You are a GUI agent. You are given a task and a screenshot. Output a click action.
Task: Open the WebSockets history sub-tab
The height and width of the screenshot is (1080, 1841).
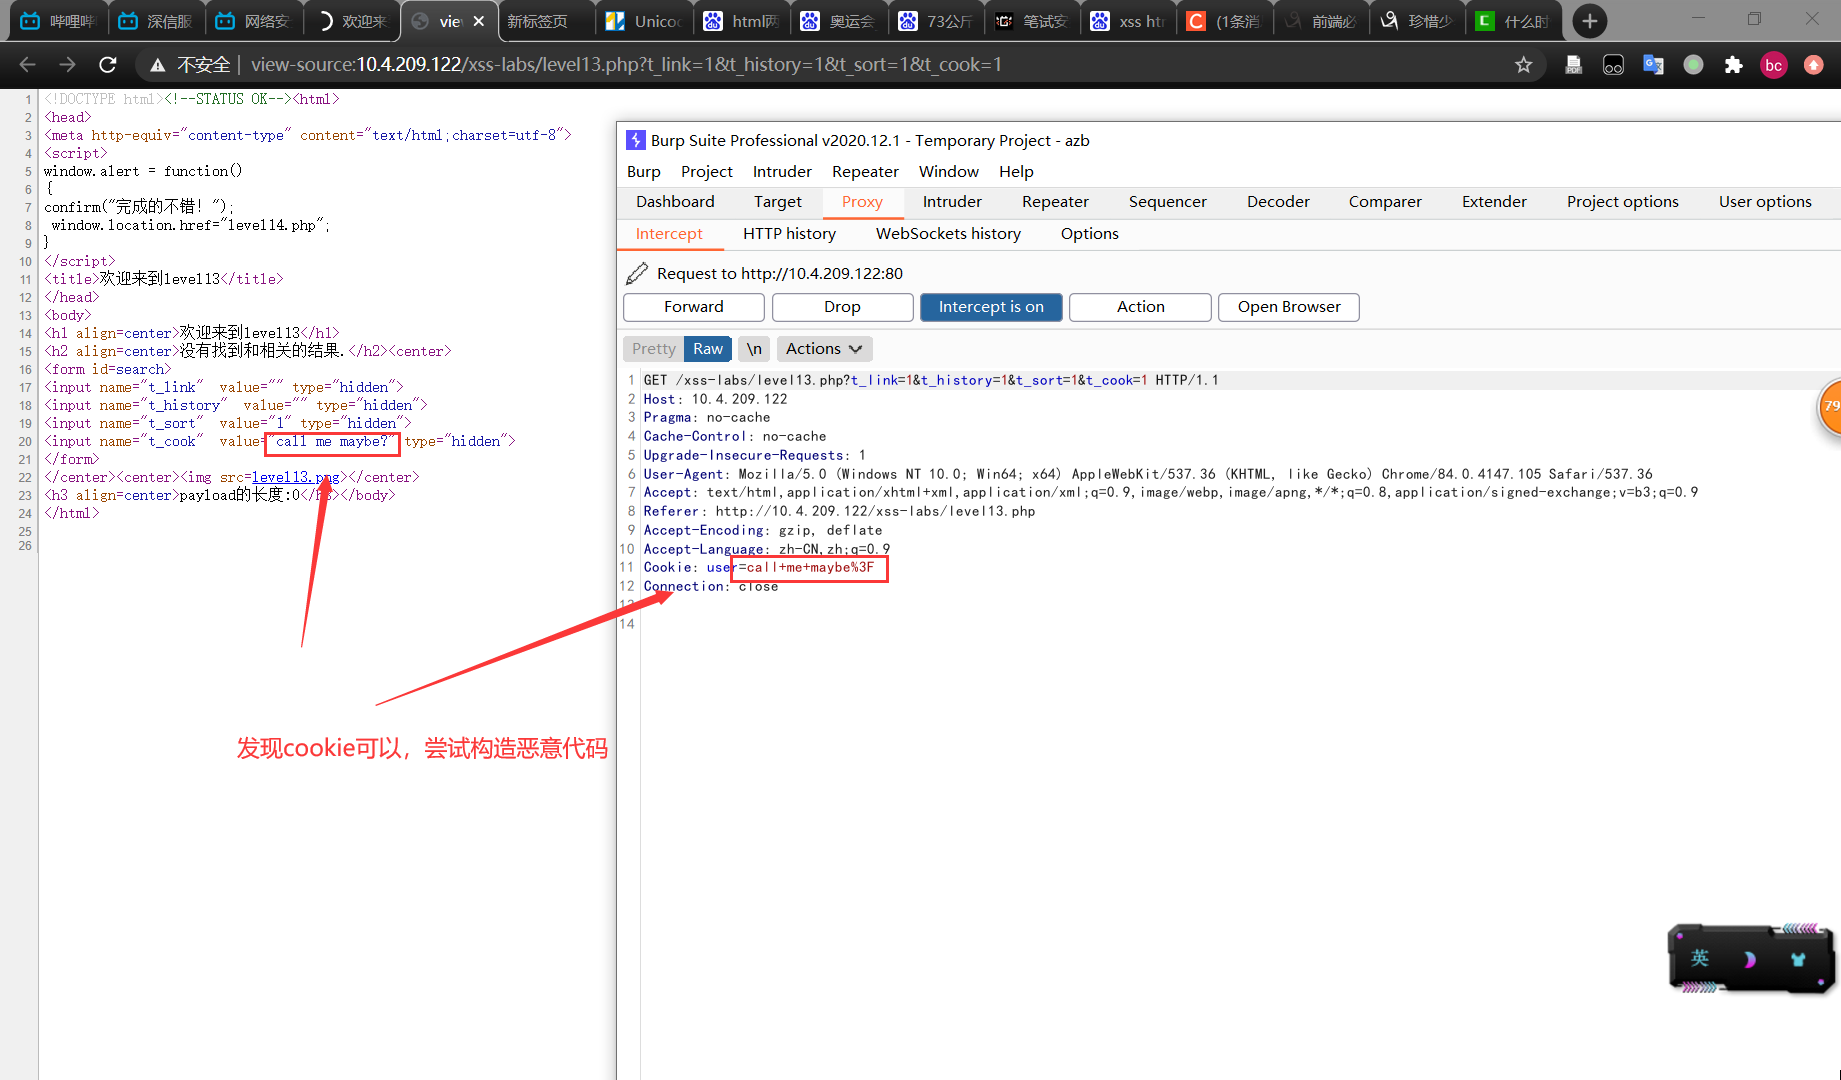pyautogui.click(x=948, y=234)
